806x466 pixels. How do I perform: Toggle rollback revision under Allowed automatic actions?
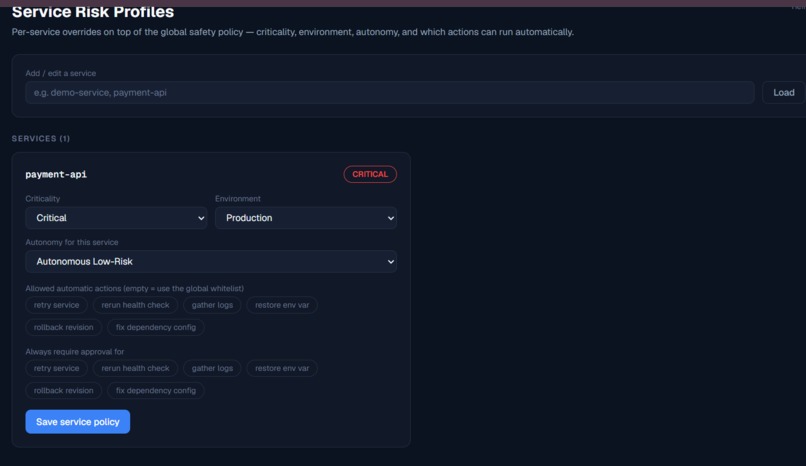[x=64, y=327]
